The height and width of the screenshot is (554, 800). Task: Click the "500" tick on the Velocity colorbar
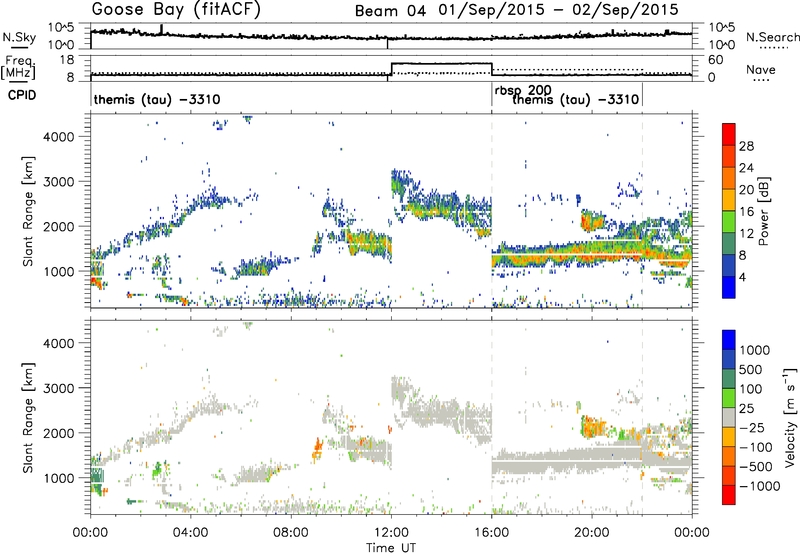point(751,369)
